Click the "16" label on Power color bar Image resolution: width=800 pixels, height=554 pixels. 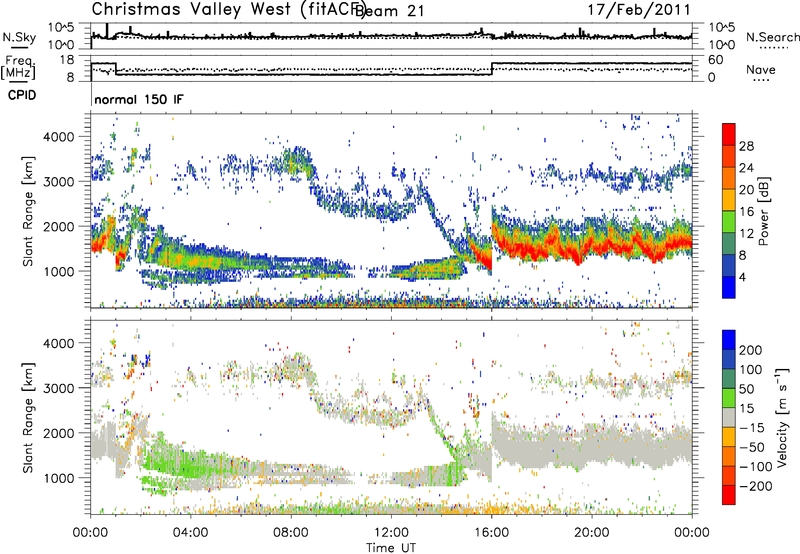746,212
